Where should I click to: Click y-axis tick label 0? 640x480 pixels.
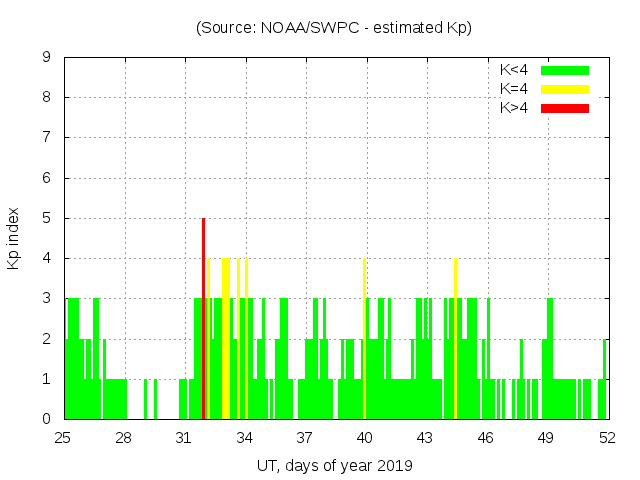coord(47,419)
